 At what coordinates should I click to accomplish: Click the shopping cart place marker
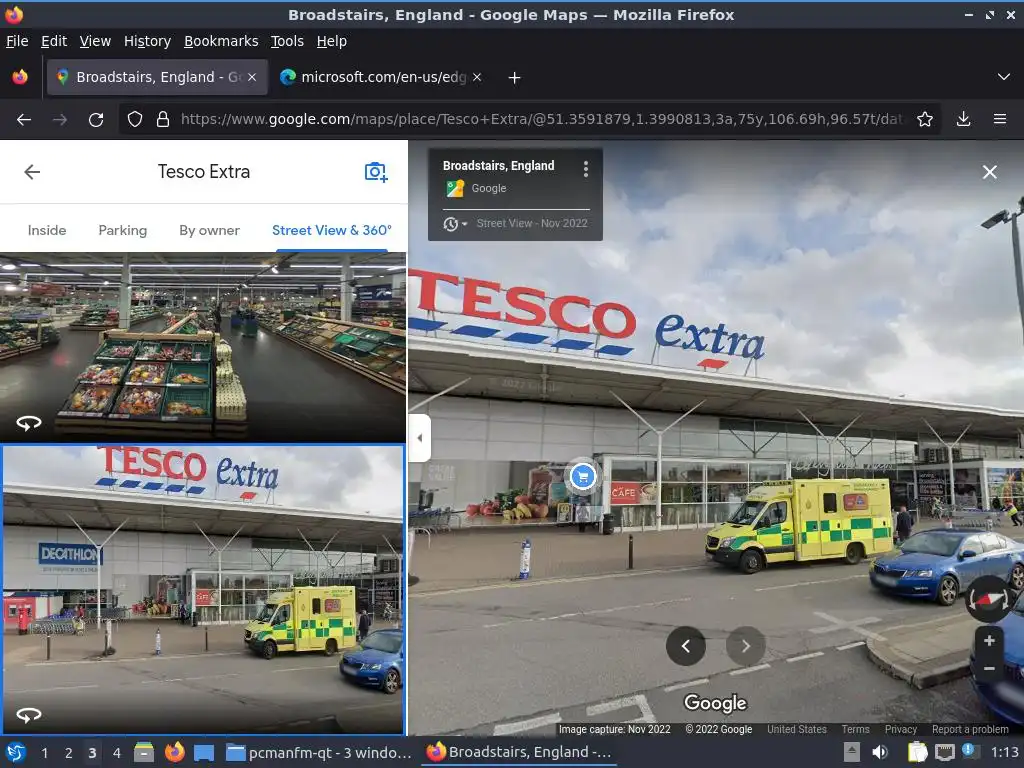pos(583,476)
